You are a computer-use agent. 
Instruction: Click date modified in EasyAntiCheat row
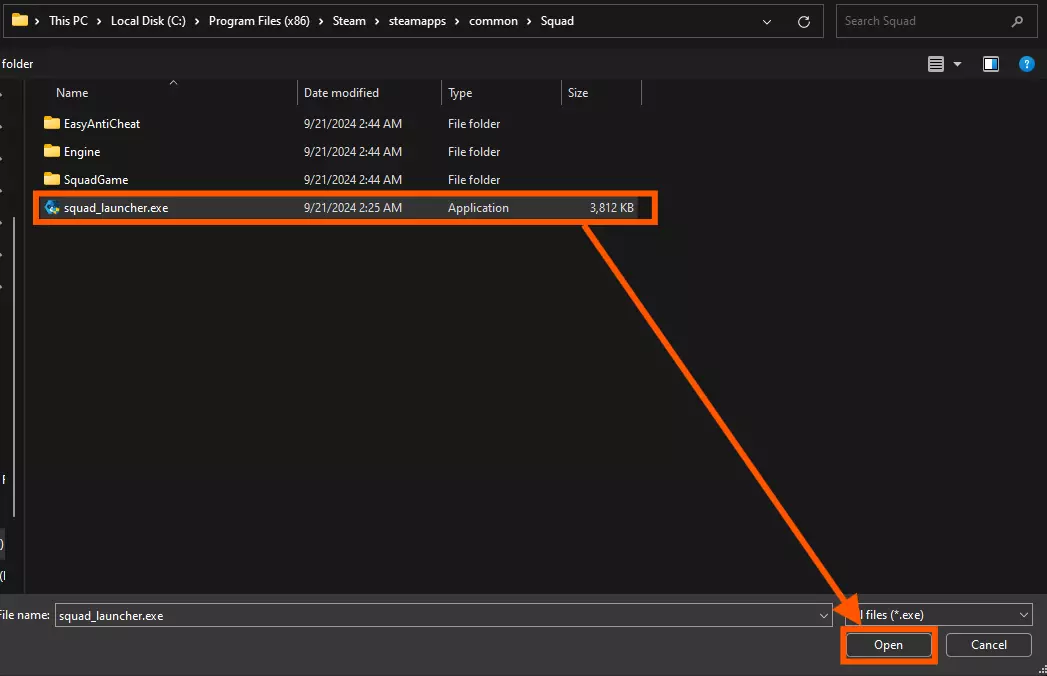[x=353, y=124]
